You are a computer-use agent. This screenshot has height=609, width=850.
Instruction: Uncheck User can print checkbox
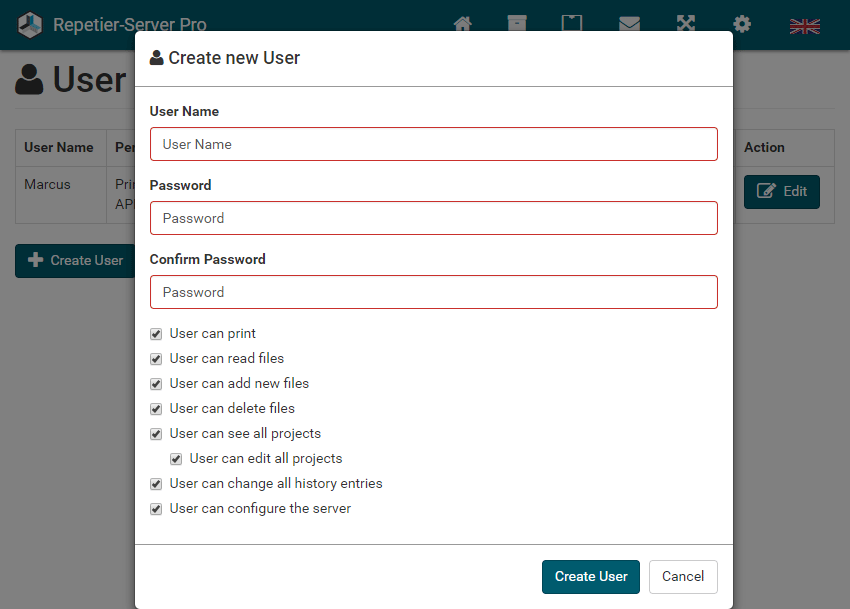point(156,334)
